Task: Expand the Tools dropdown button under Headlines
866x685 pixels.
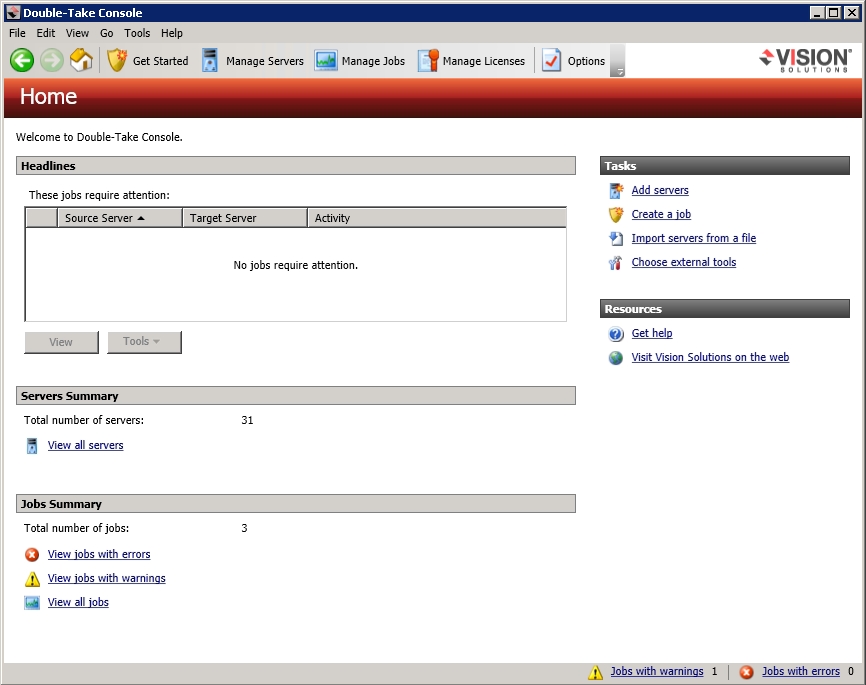Action: click(x=144, y=342)
